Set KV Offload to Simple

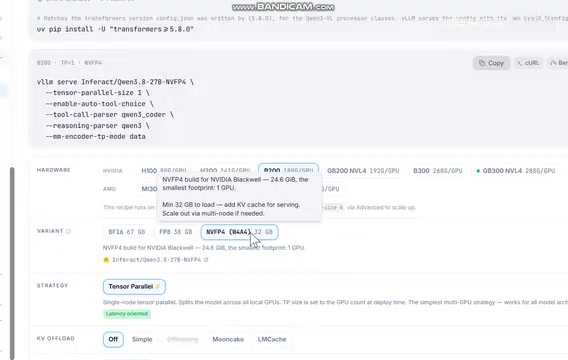click(x=142, y=339)
